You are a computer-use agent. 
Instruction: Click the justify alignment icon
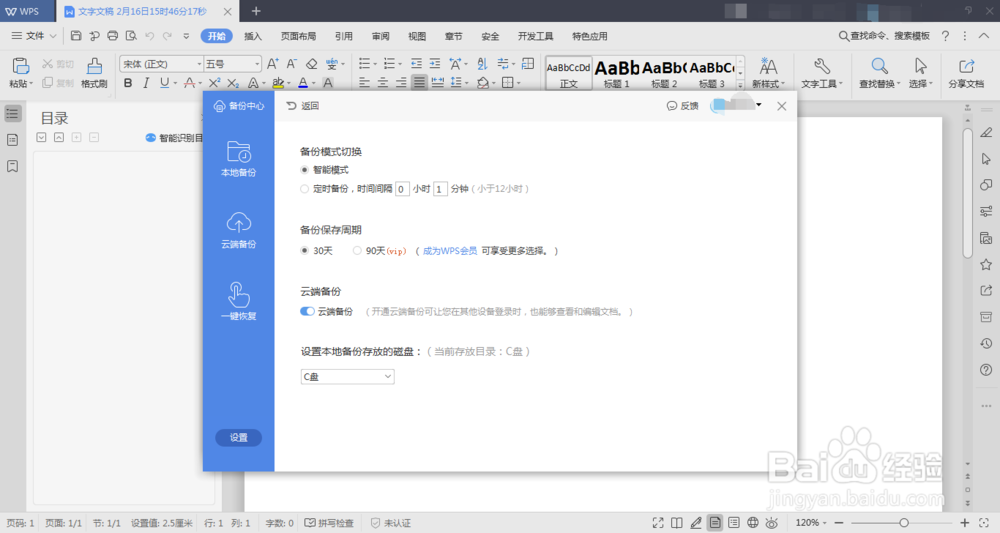[x=419, y=83]
